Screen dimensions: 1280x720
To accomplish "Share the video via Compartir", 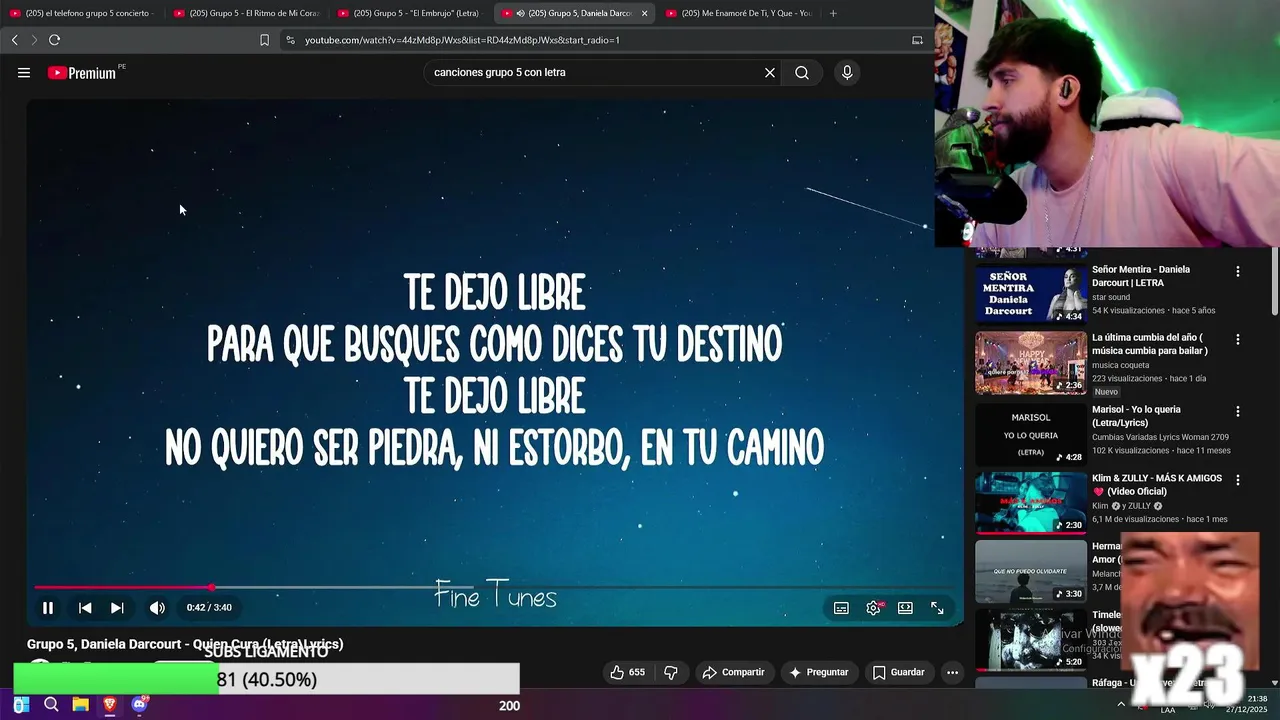I will click(x=733, y=672).
